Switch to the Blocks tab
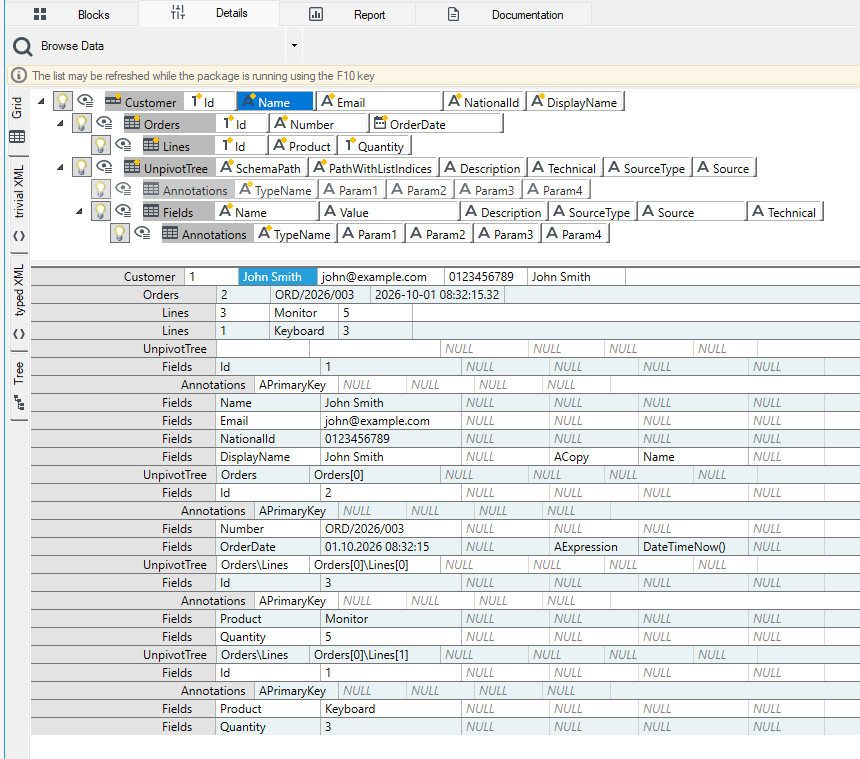This screenshot has width=860, height=759. click(x=72, y=14)
